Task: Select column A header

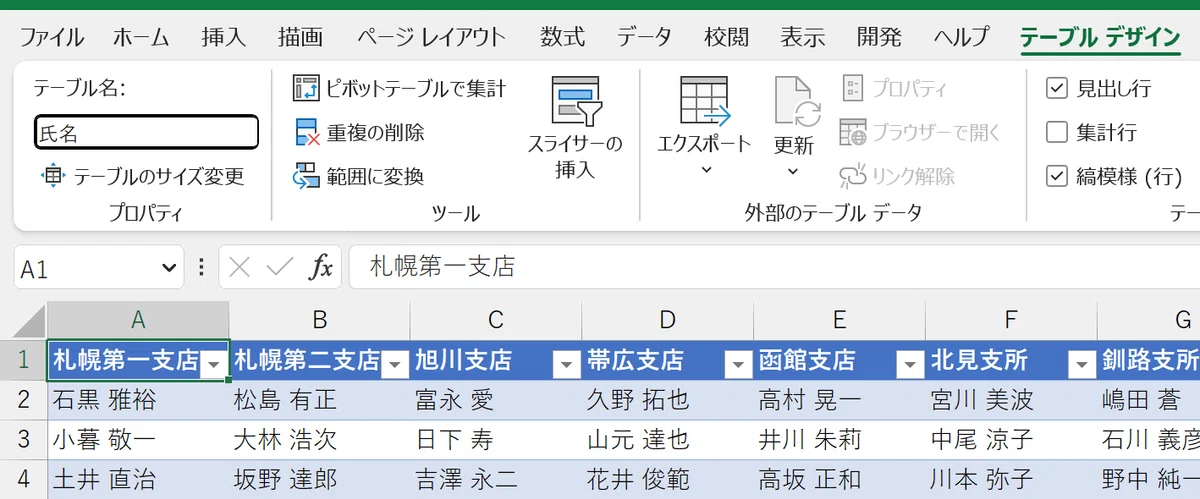Action: tap(138, 320)
